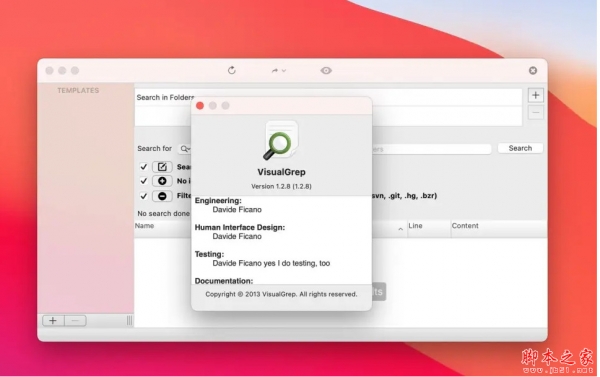This screenshot has height=377, width=600.
Task: Click the Engineering credits heading
Action: [x=218, y=201]
